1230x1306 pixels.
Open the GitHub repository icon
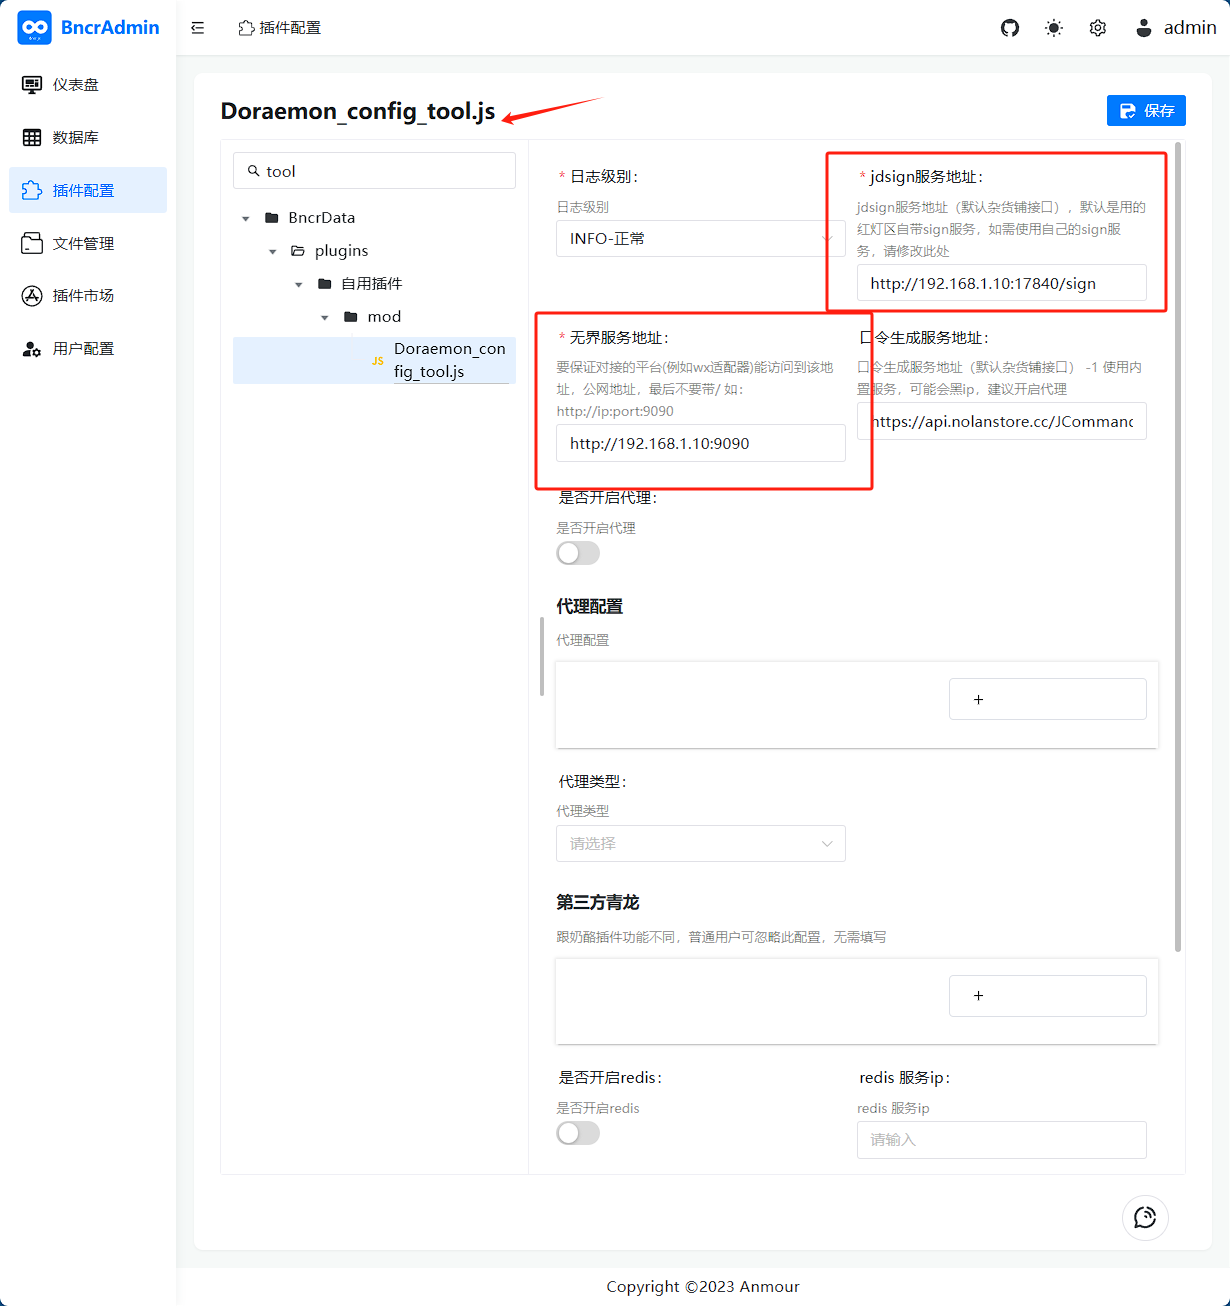pyautogui.click(x=1010, y=28)
